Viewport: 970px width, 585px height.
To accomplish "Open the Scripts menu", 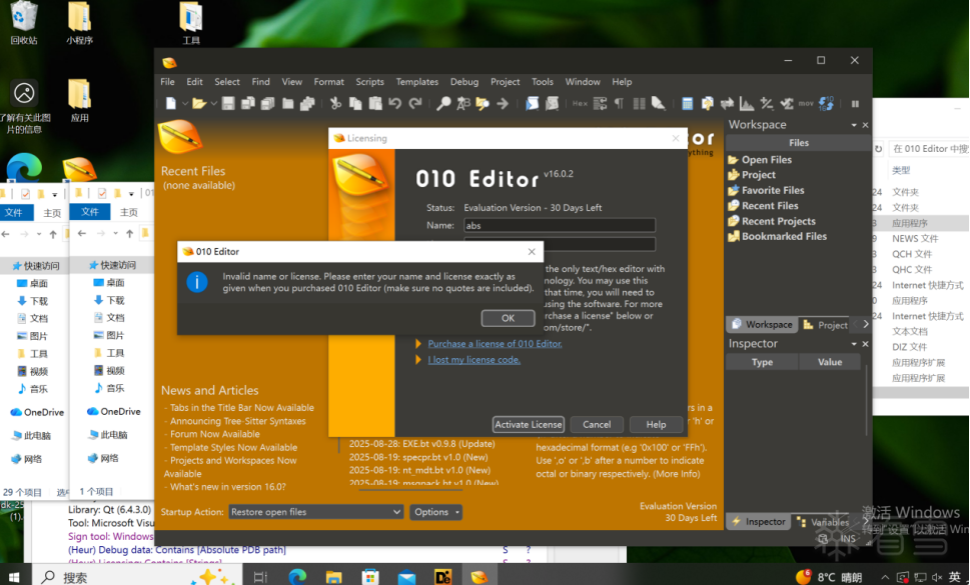I will point(369,82).
